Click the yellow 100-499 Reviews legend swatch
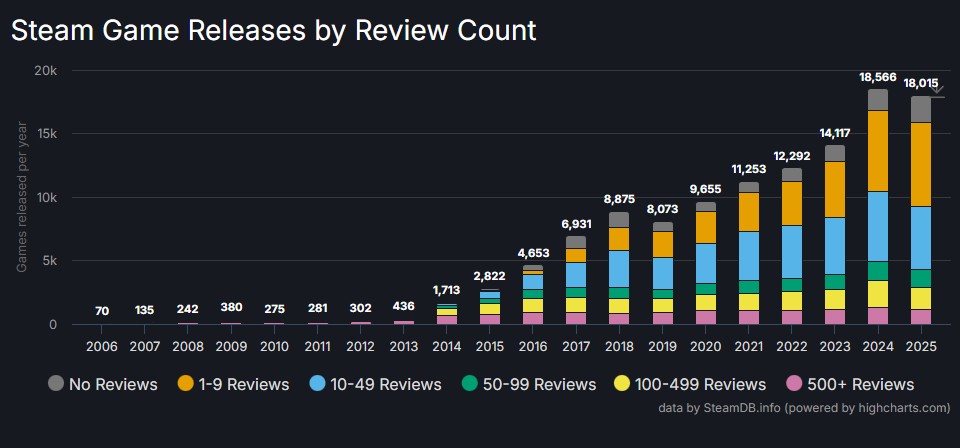The width and height of the screenshot is (960, 448). click(x=618, y=384)
